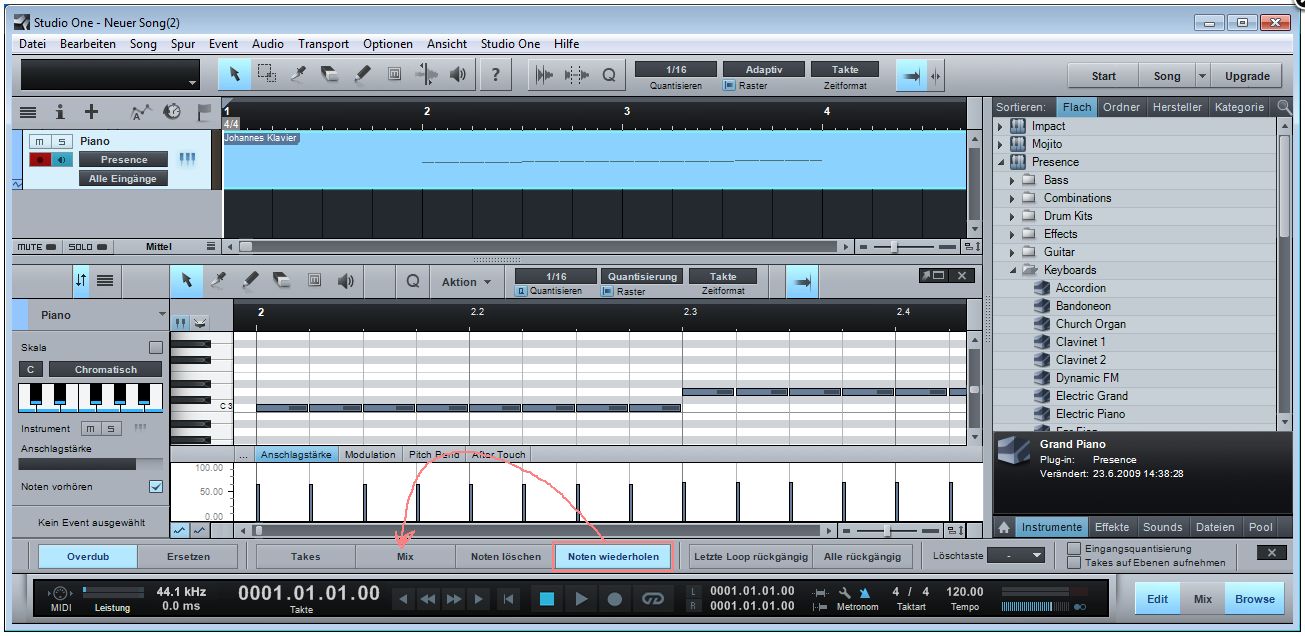Open the Aktion dropdown menu

[466, 282]
